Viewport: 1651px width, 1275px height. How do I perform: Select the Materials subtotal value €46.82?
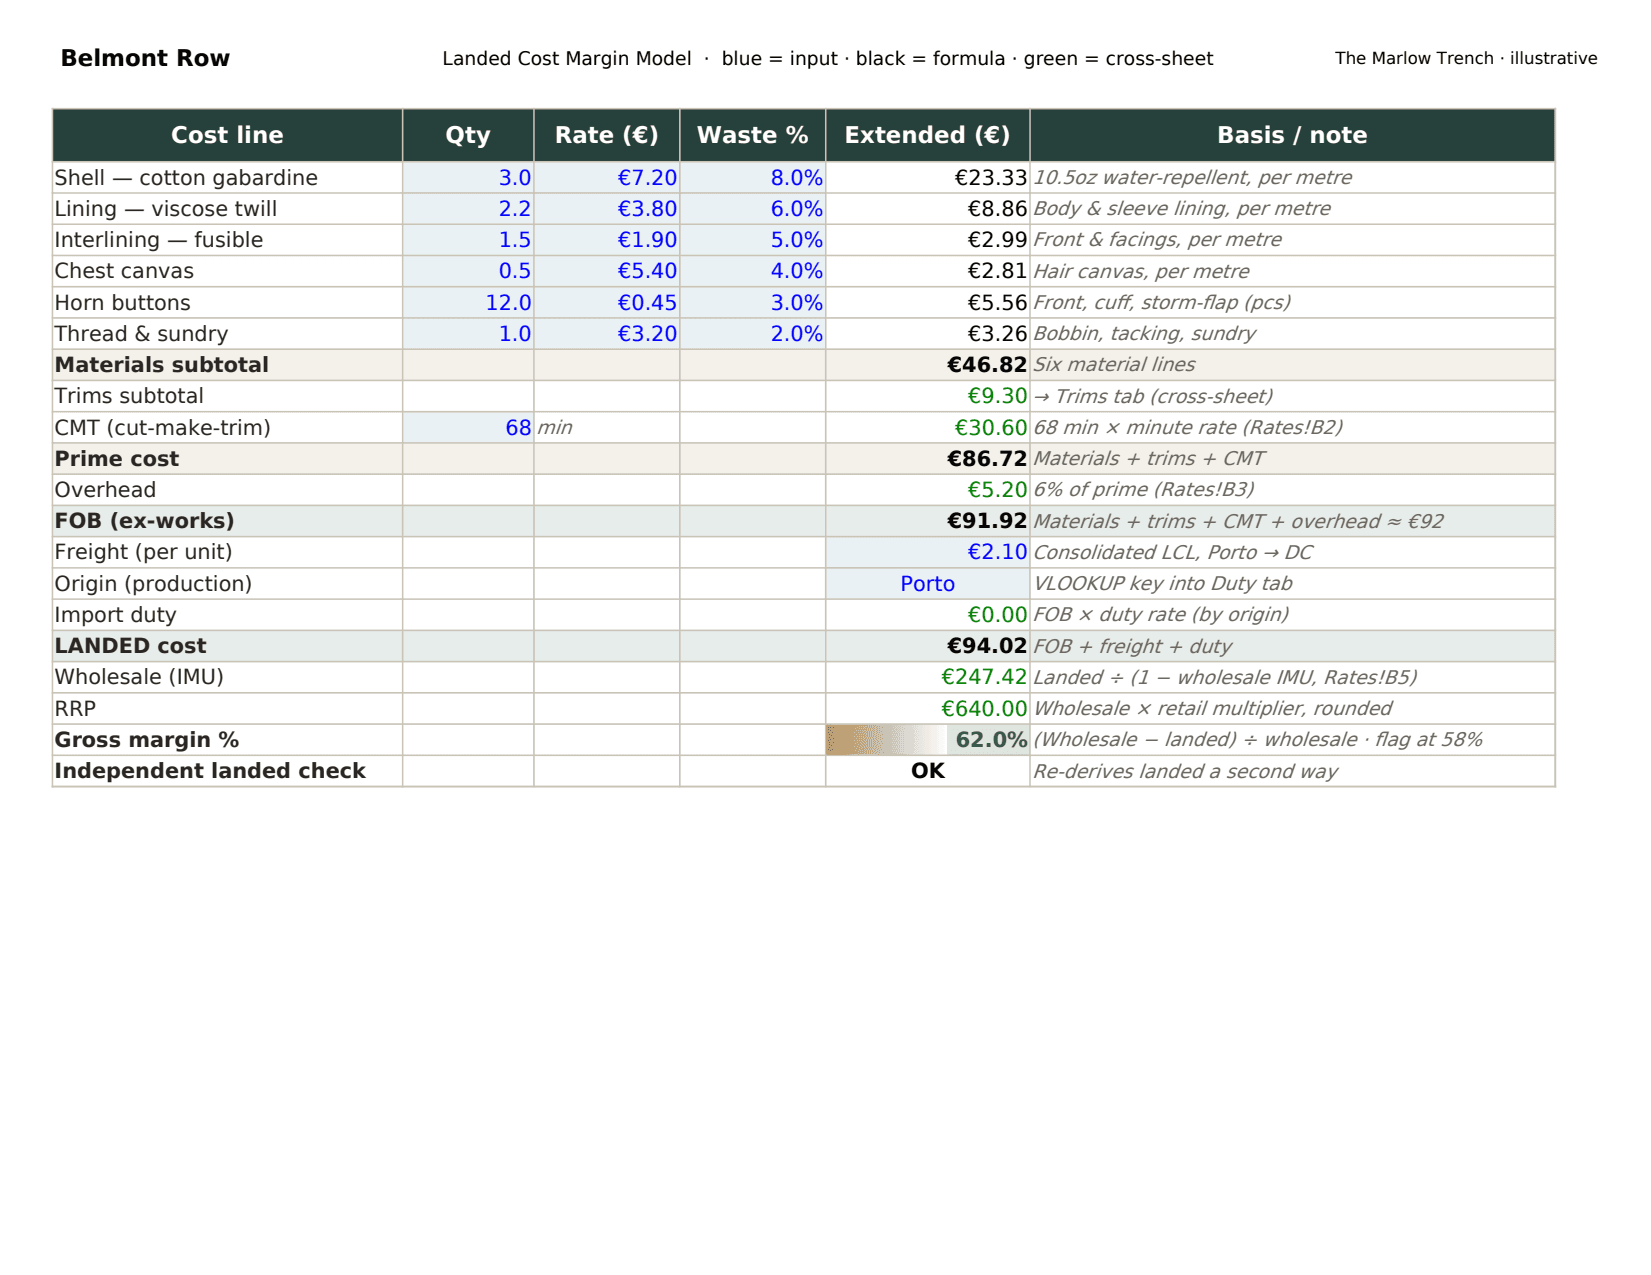tap(928, 365)
